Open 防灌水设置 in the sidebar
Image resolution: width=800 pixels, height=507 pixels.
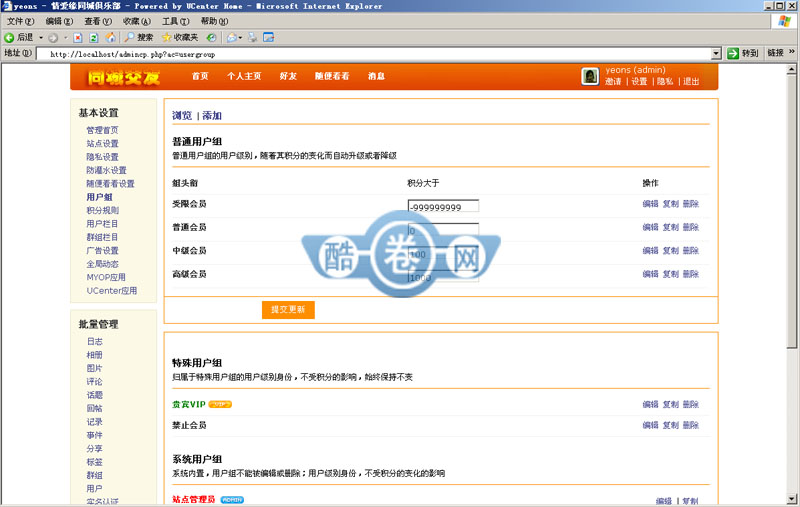point(106,170)
